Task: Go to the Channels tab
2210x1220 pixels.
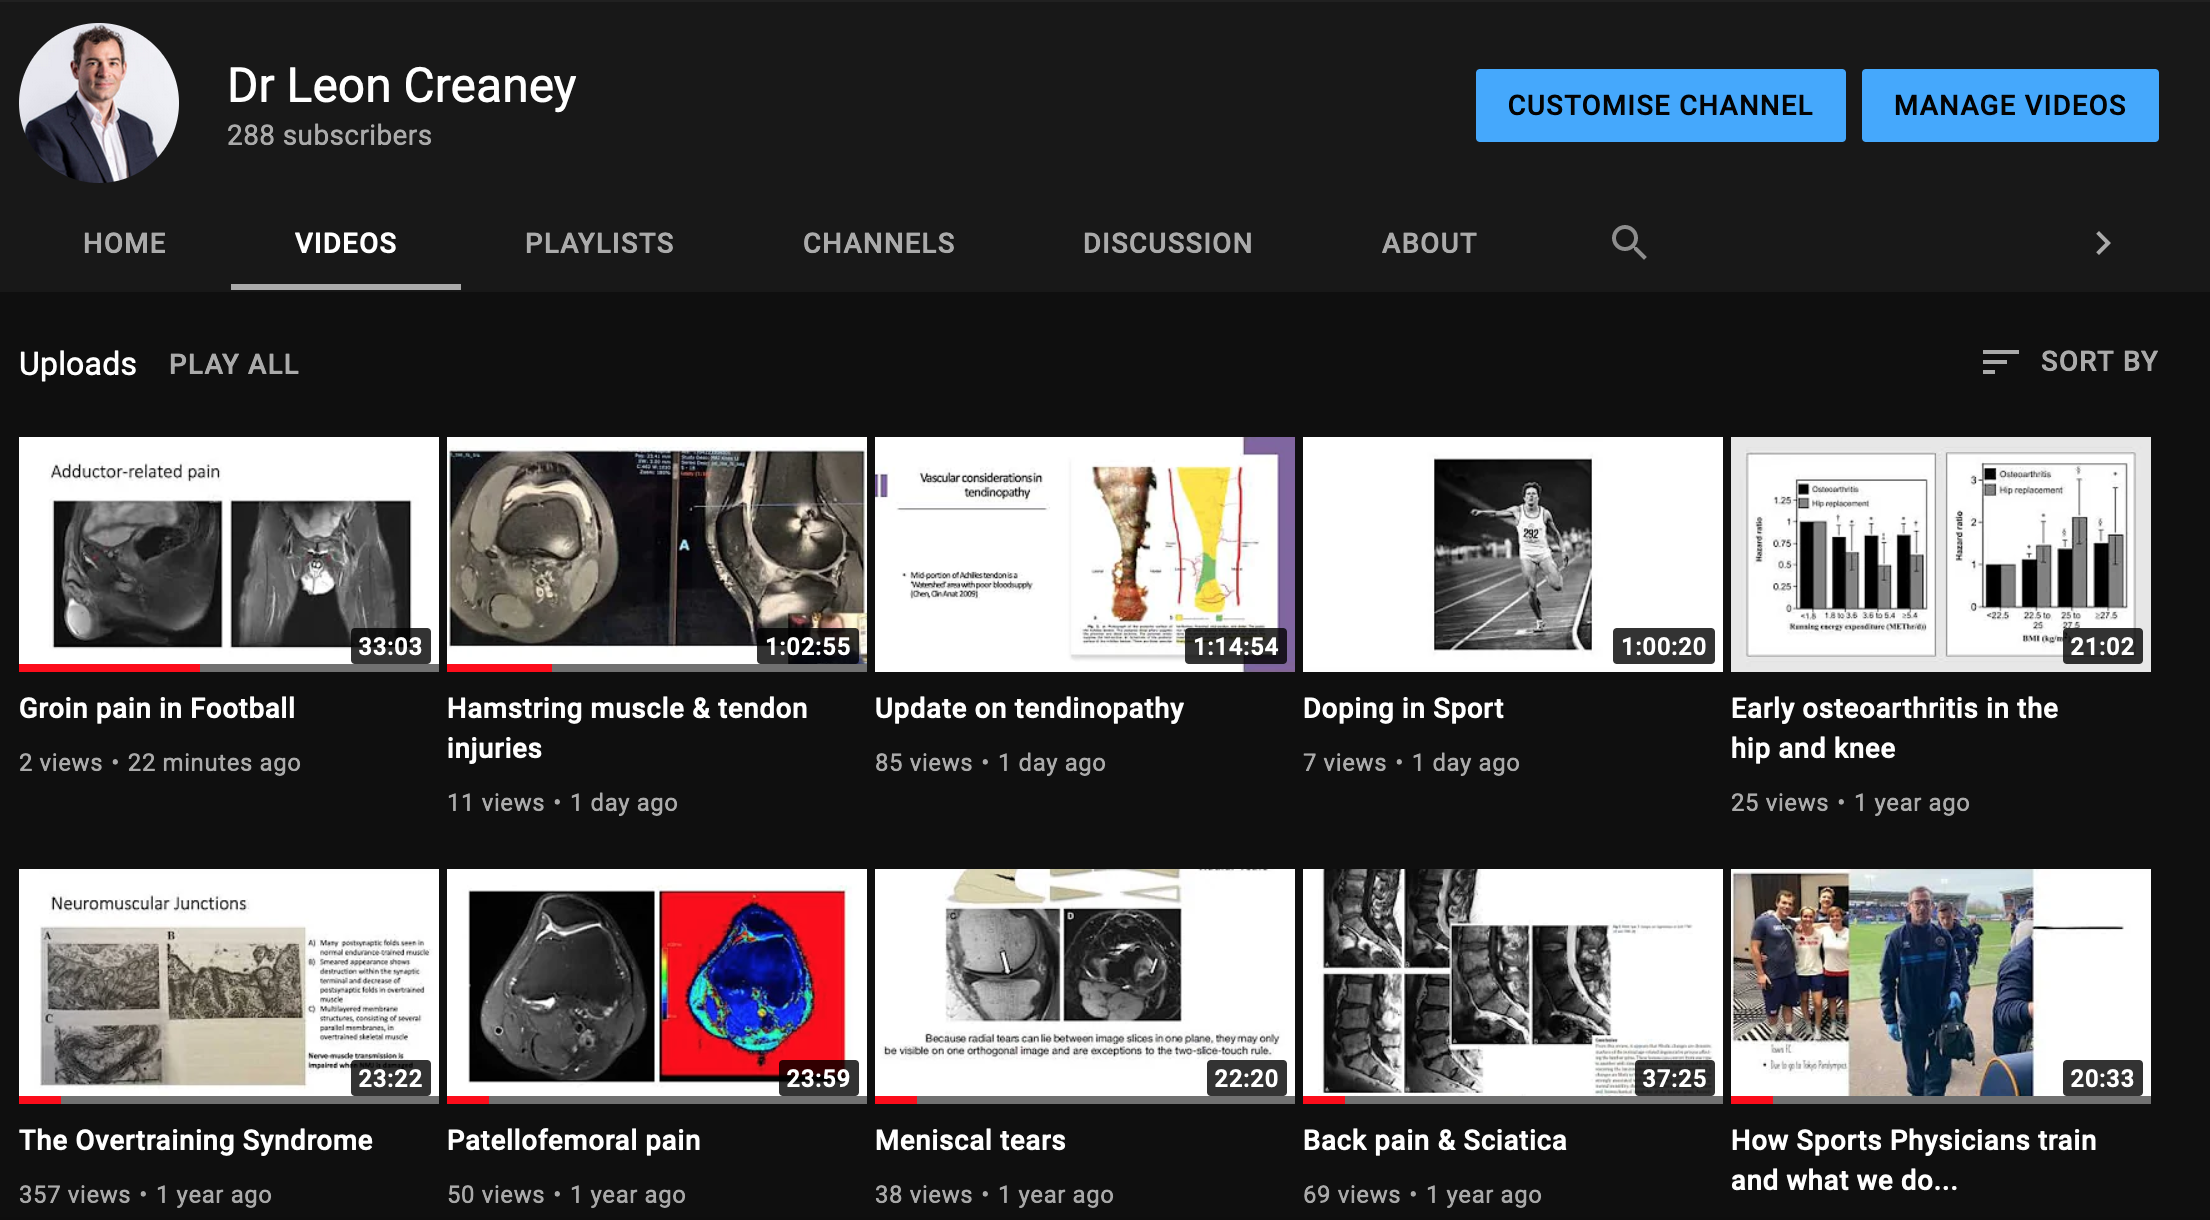Action: [x=878, y=243]
